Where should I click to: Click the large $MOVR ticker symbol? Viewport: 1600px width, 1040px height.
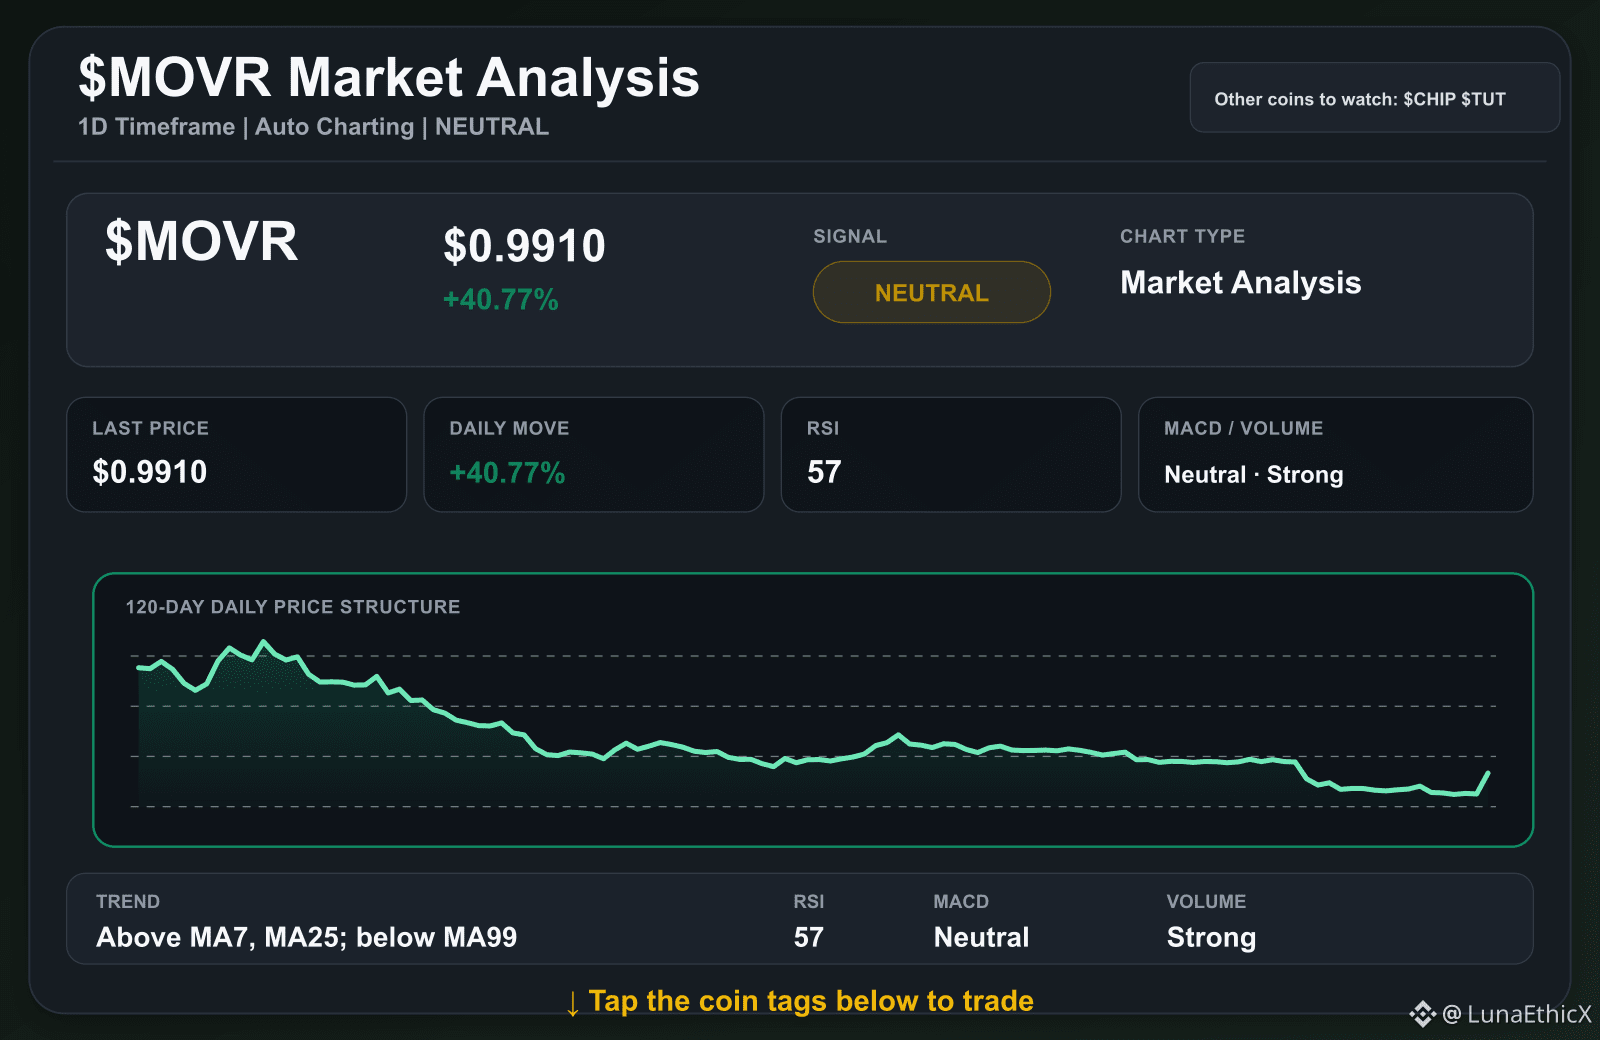[201, 242]
